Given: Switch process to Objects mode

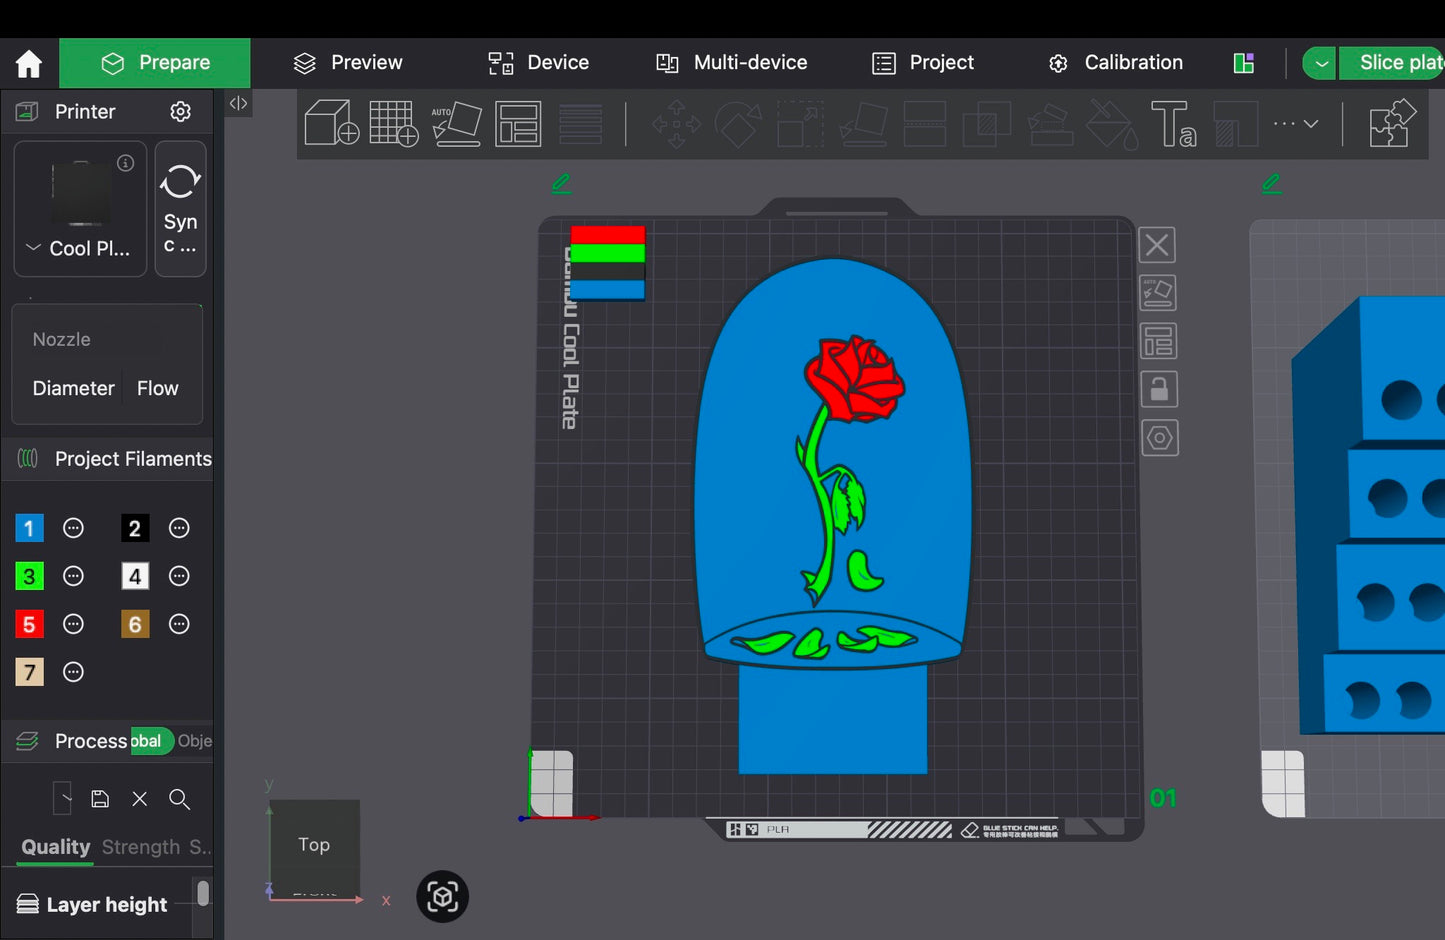Looking at the screenshot, I should pyautogui.click(x=195, y=741).
